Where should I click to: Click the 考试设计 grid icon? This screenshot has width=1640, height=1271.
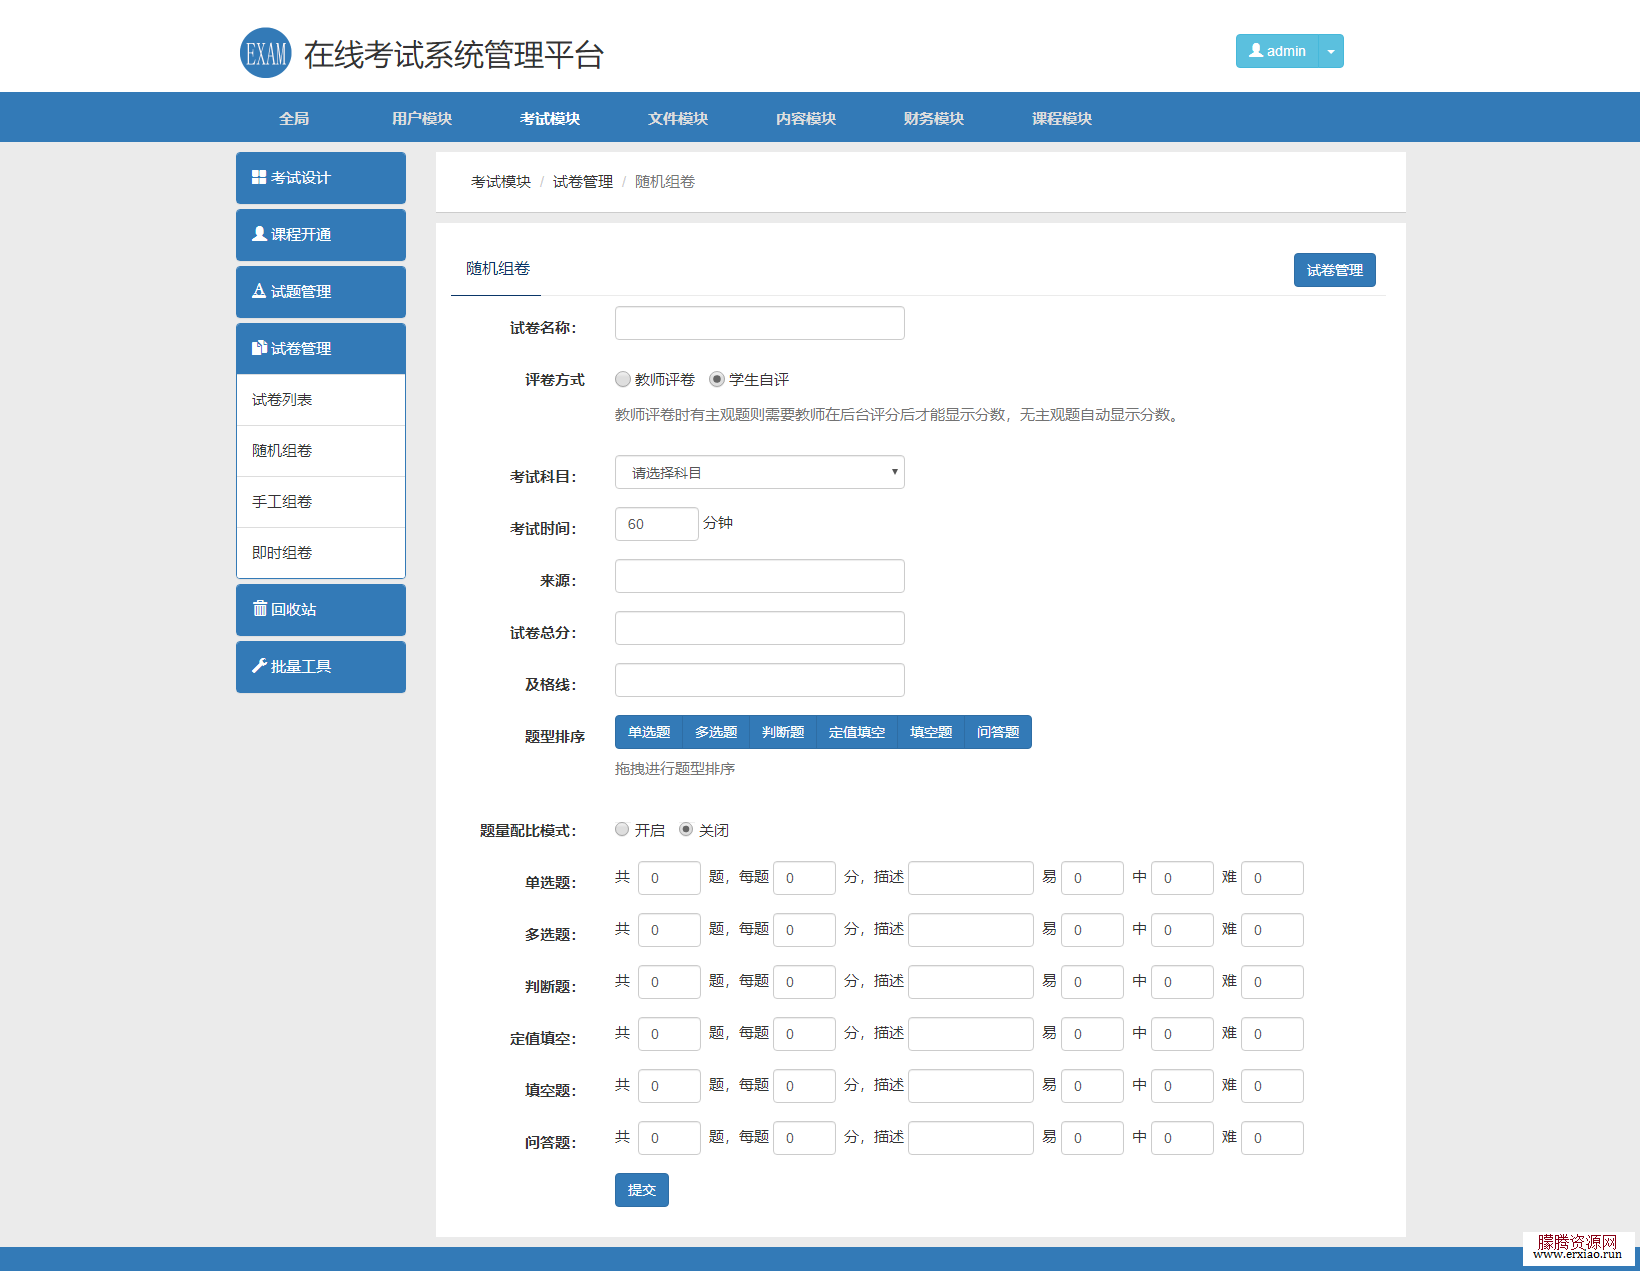(259, 177)
